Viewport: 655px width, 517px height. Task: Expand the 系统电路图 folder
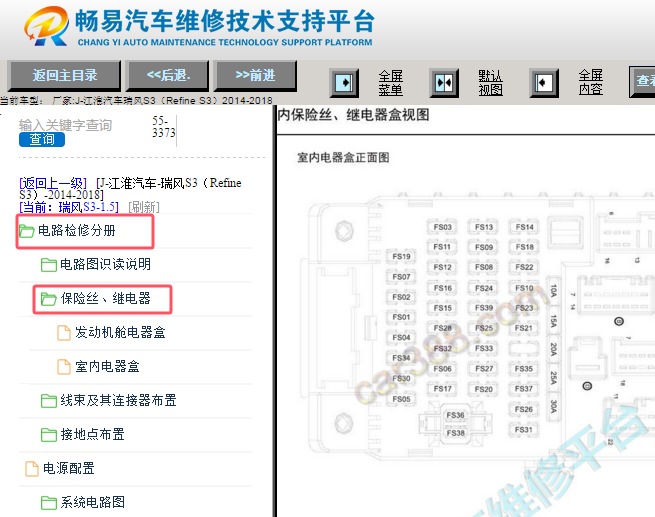click(x=92, y=502)
